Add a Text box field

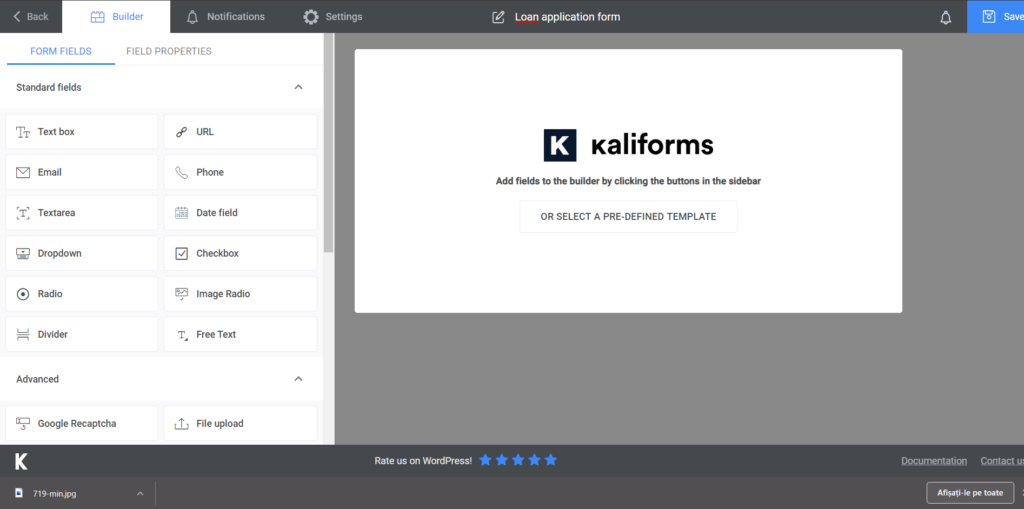pos(82,132)
